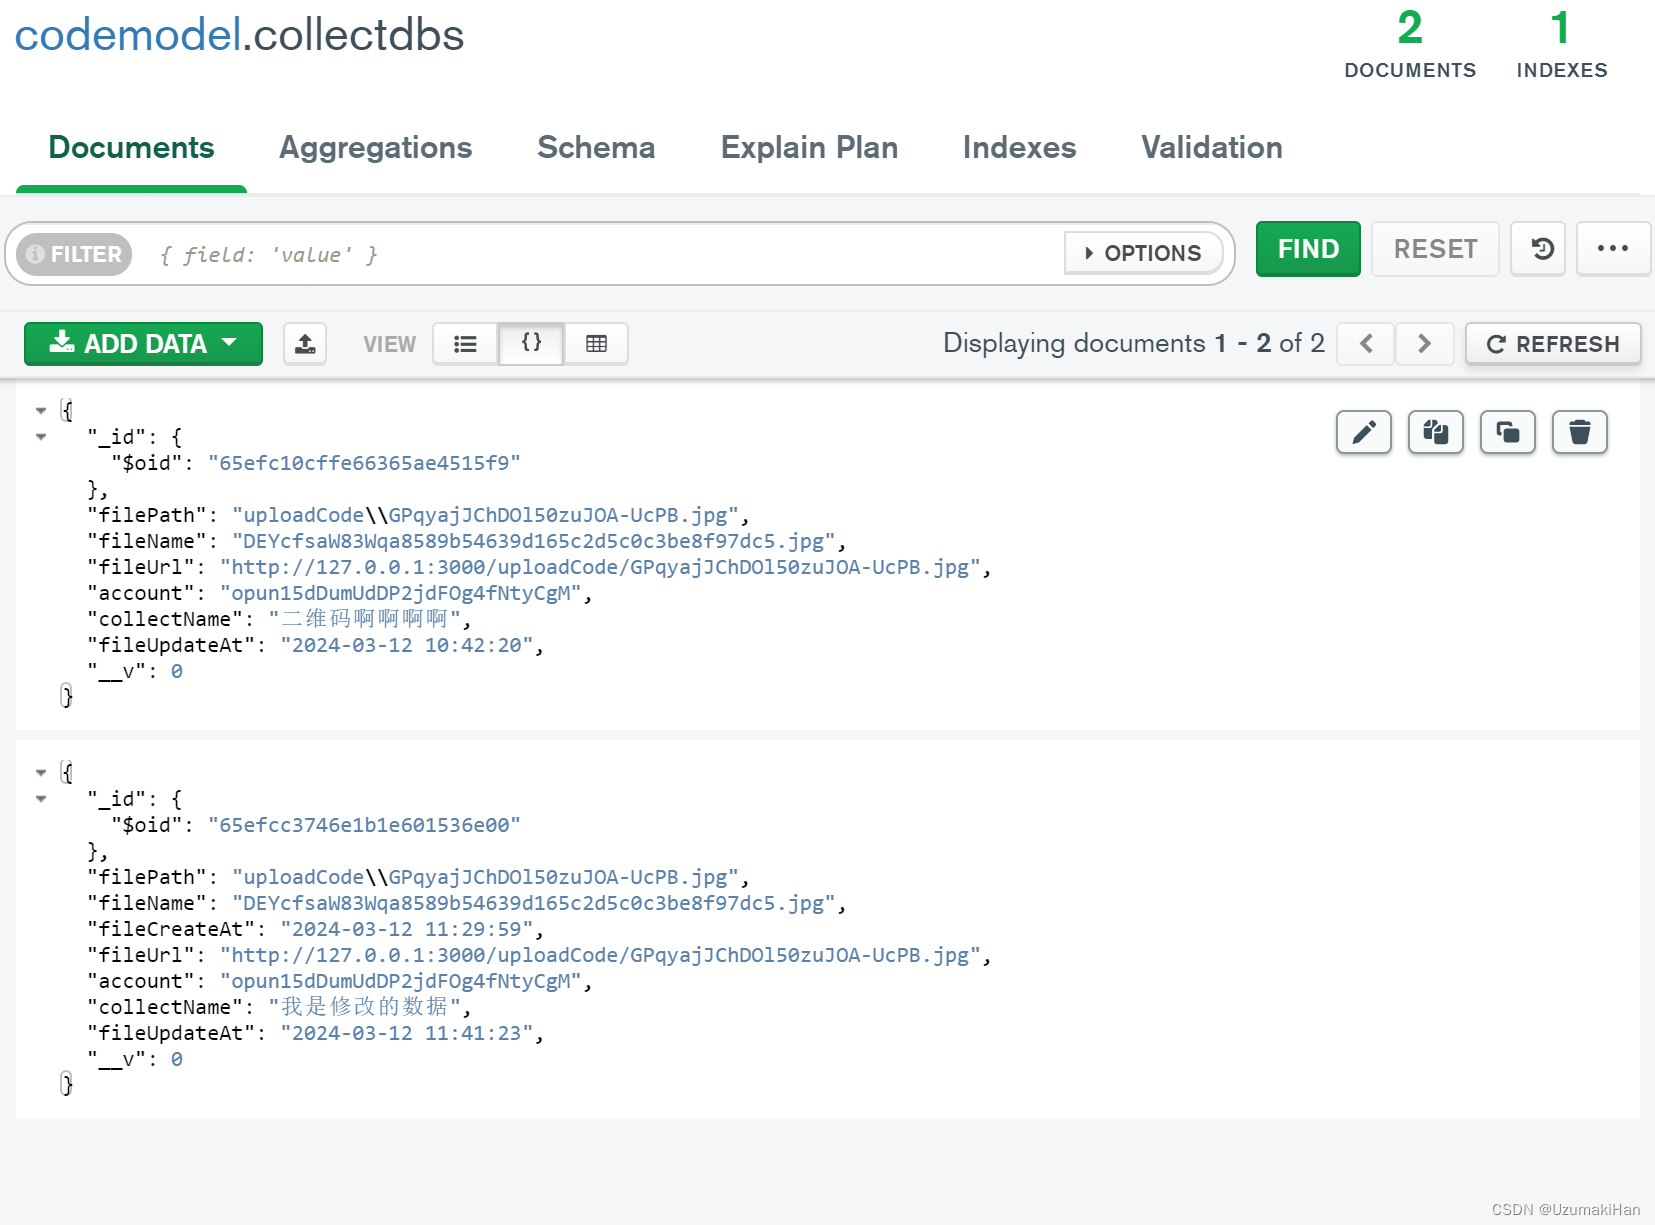The image size is (1655, 1225).
Task: Open more query options ellipsis menu
Action: coord(1613,249)
